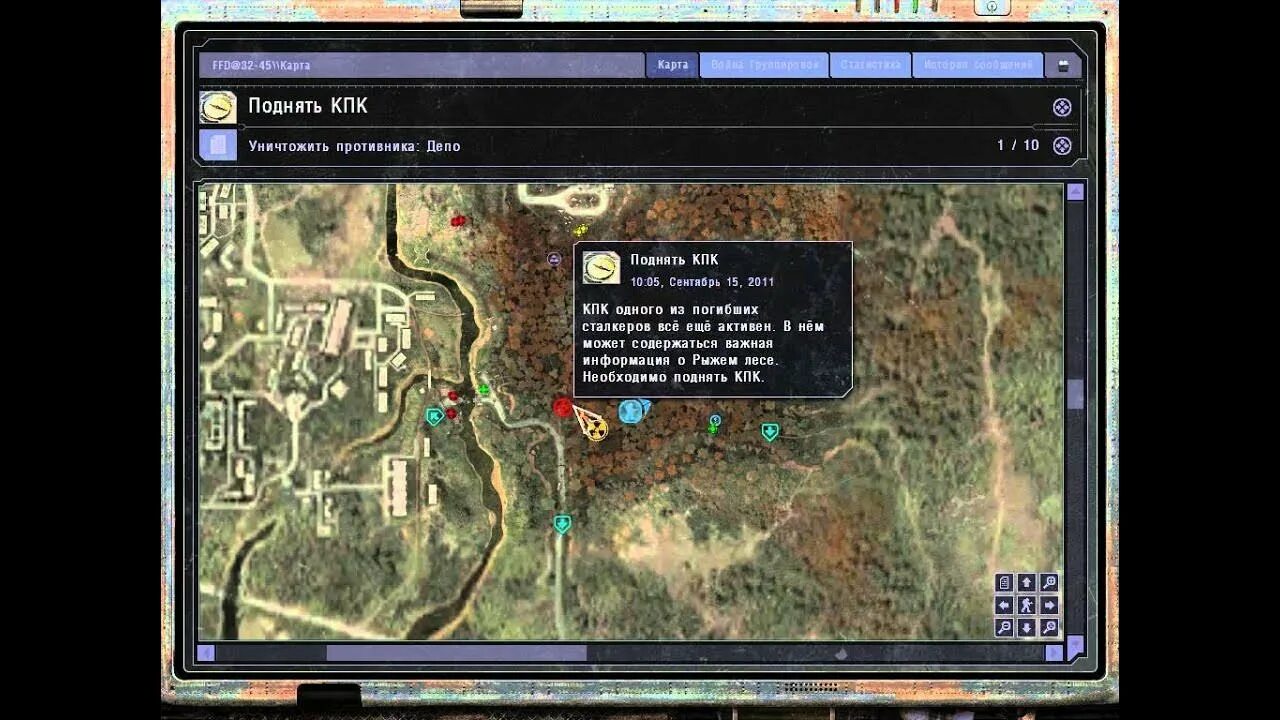1280x720 pixels.
Task: Click the vertical scrollbar thumb
Action: pos(1075,395)
